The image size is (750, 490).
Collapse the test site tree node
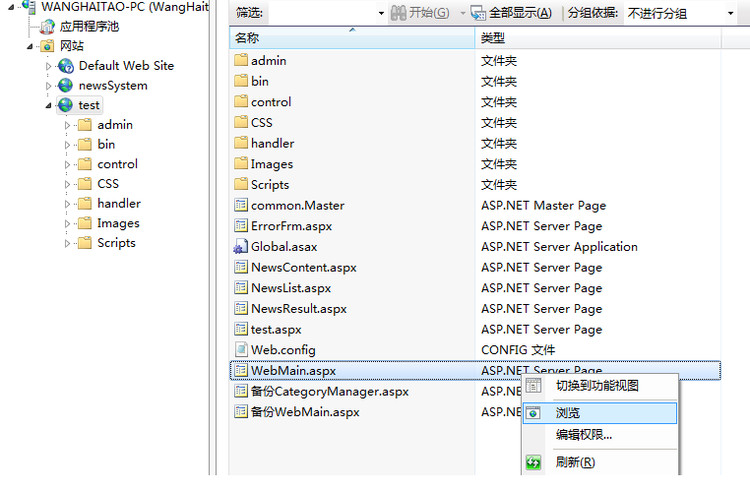48,105
